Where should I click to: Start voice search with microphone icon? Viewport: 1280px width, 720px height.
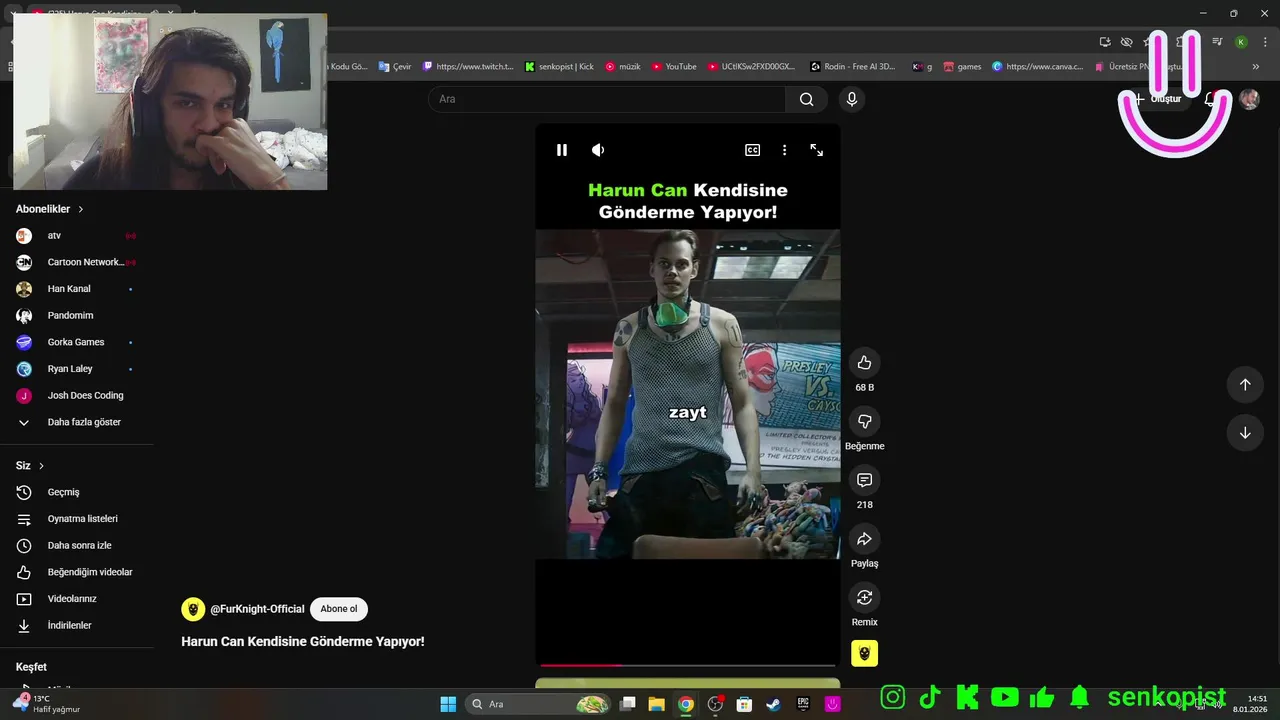[852, 99]
